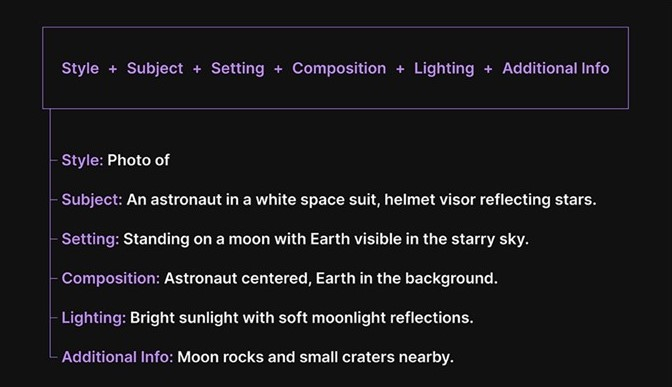Click 'Composition' in the header formula

pyautogui.click(x=339, y=69)
